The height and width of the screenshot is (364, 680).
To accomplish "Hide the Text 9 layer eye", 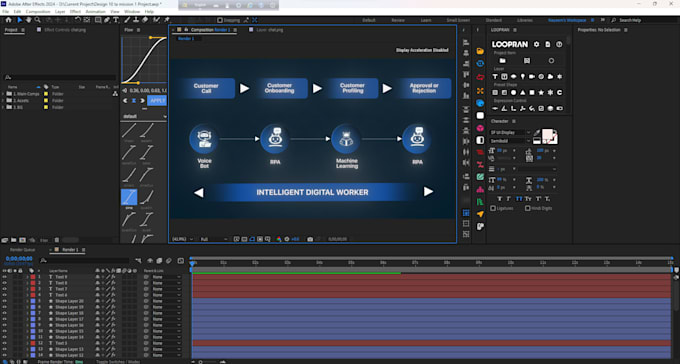I will click(5, 277).
